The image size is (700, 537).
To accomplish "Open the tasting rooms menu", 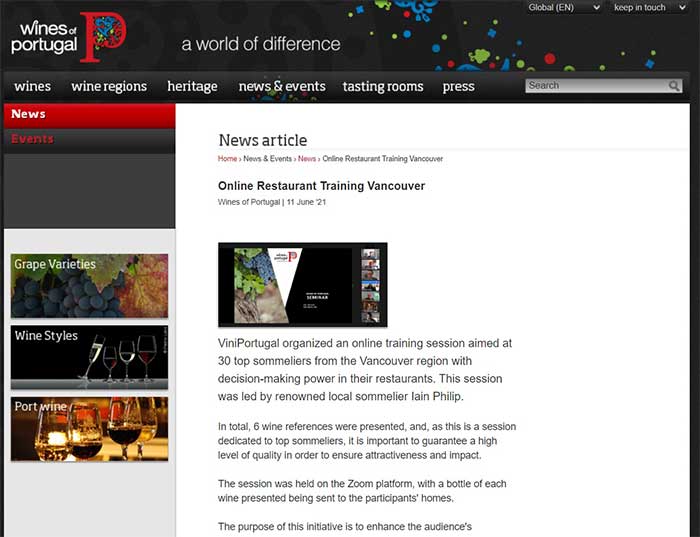I will pos(383,86).
